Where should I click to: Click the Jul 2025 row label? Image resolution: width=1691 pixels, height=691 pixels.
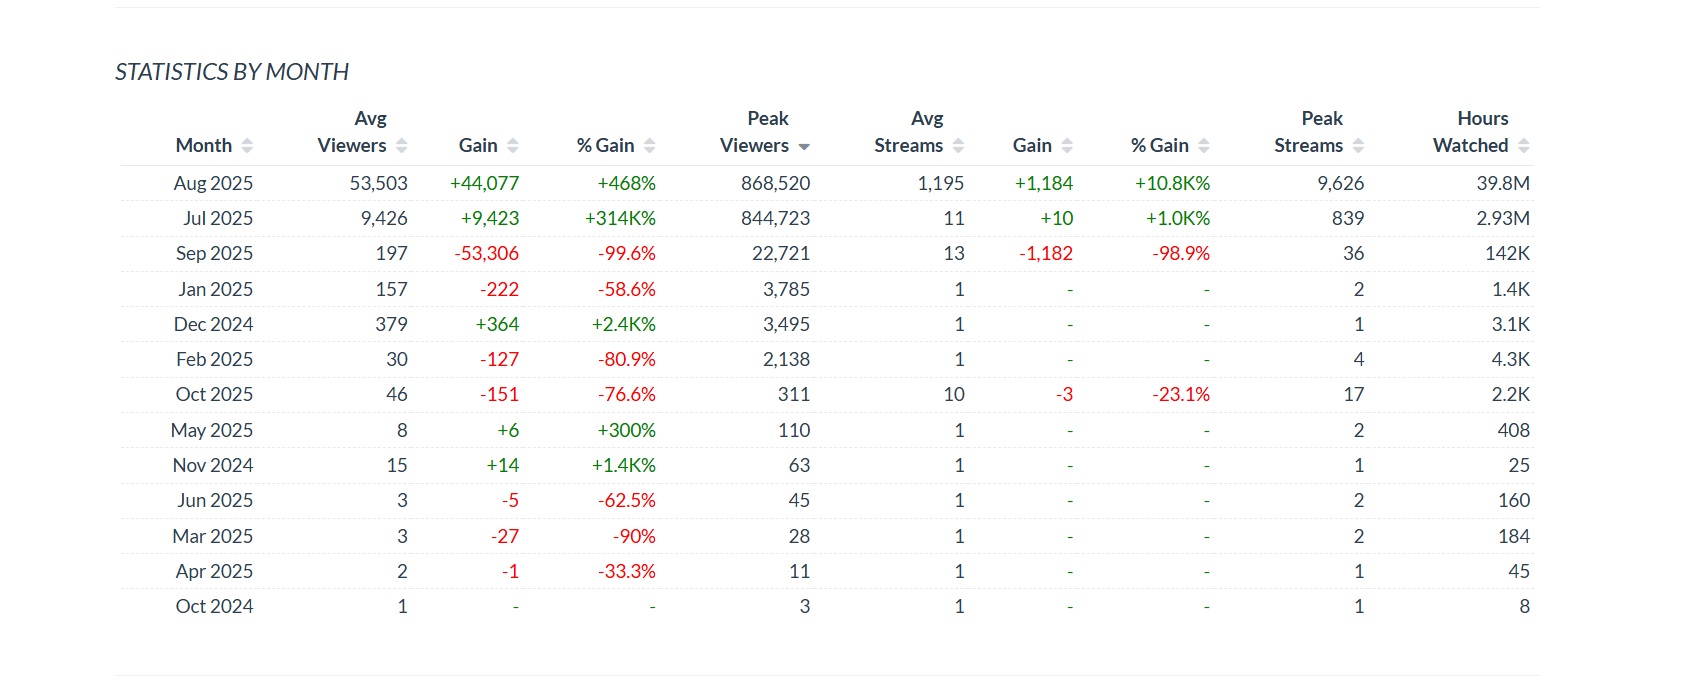[217, 218]
